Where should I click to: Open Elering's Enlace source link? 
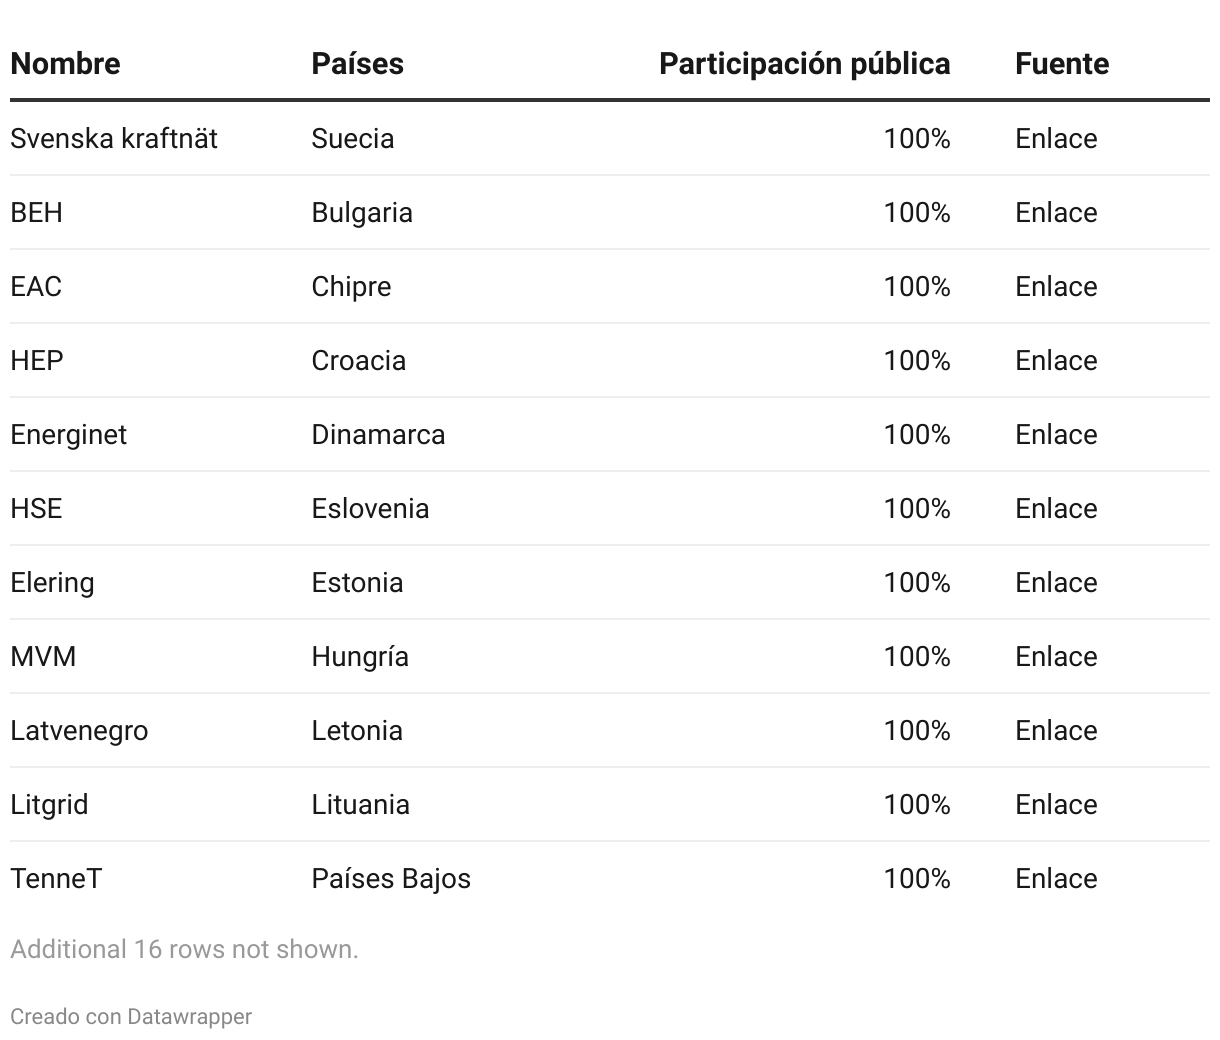(1055, 582)
